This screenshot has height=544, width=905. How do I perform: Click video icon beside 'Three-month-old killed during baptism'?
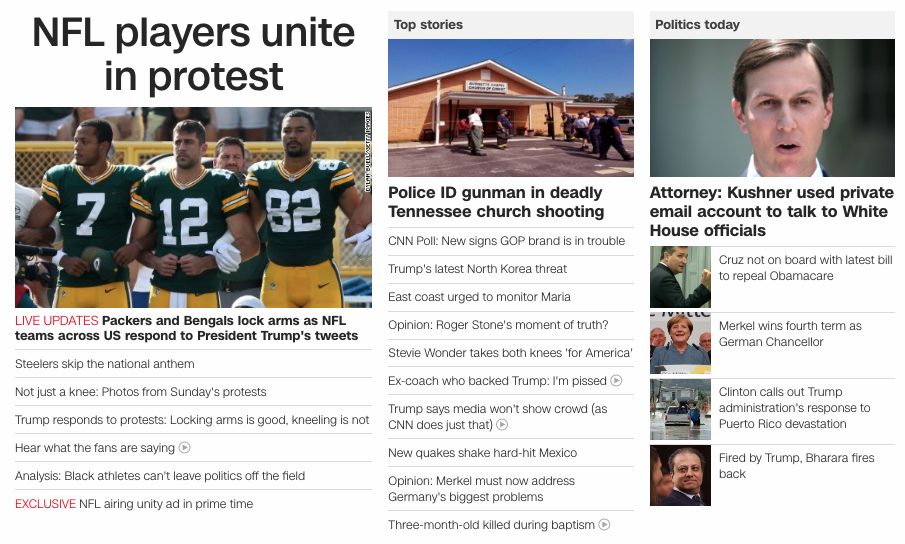(x=604, y=525)
